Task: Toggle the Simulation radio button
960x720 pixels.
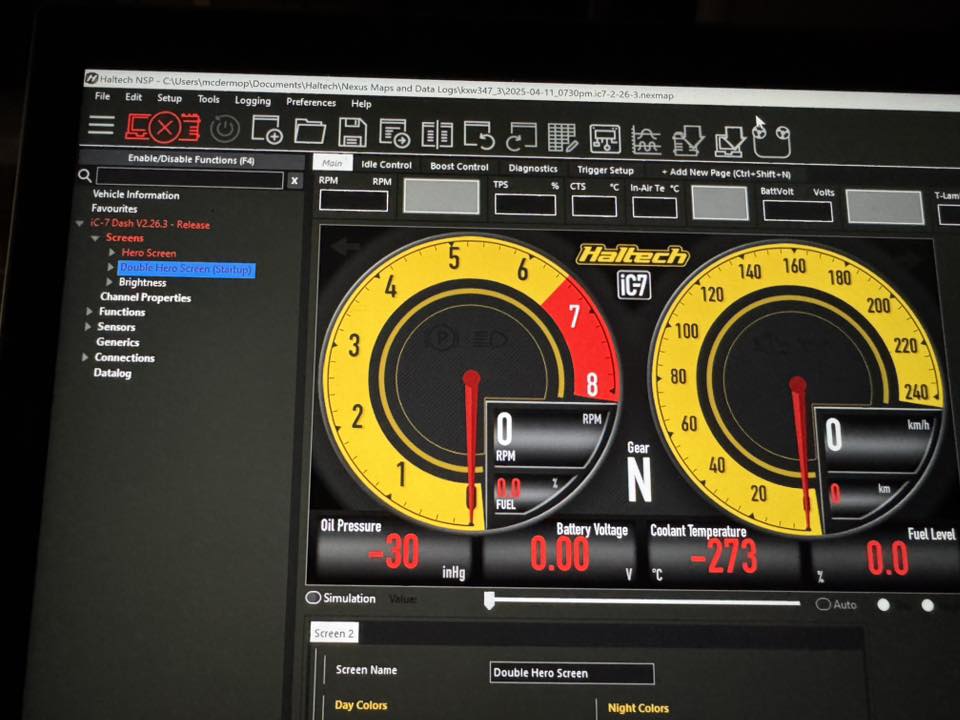Action: (313, 598)
